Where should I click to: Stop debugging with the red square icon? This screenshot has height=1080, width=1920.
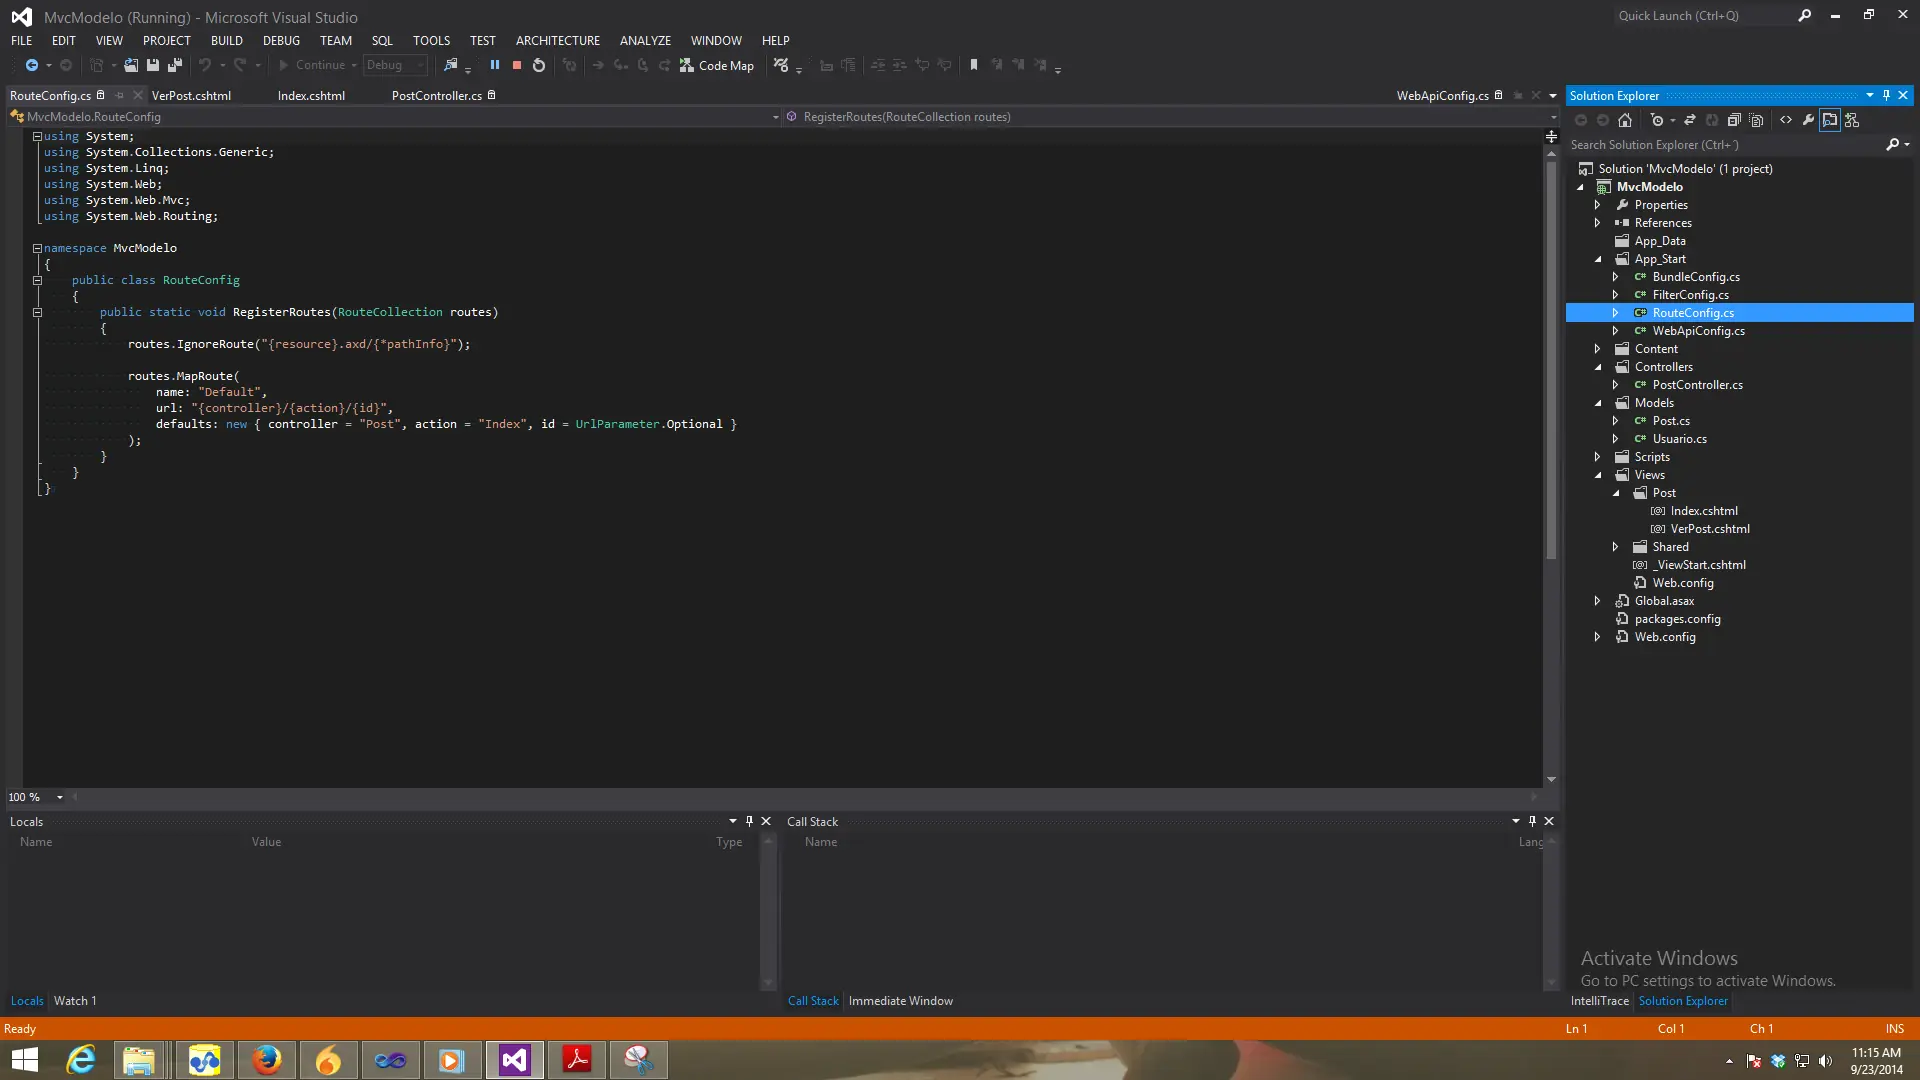click(517, 65)
